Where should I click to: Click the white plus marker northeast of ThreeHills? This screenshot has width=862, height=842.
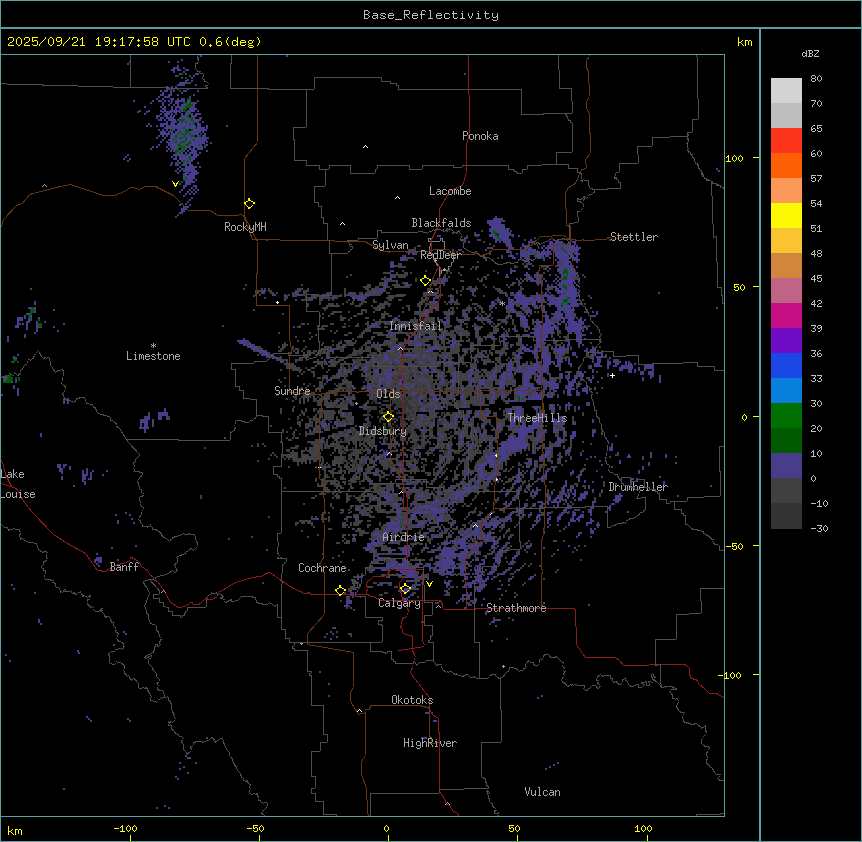(612, 375)
